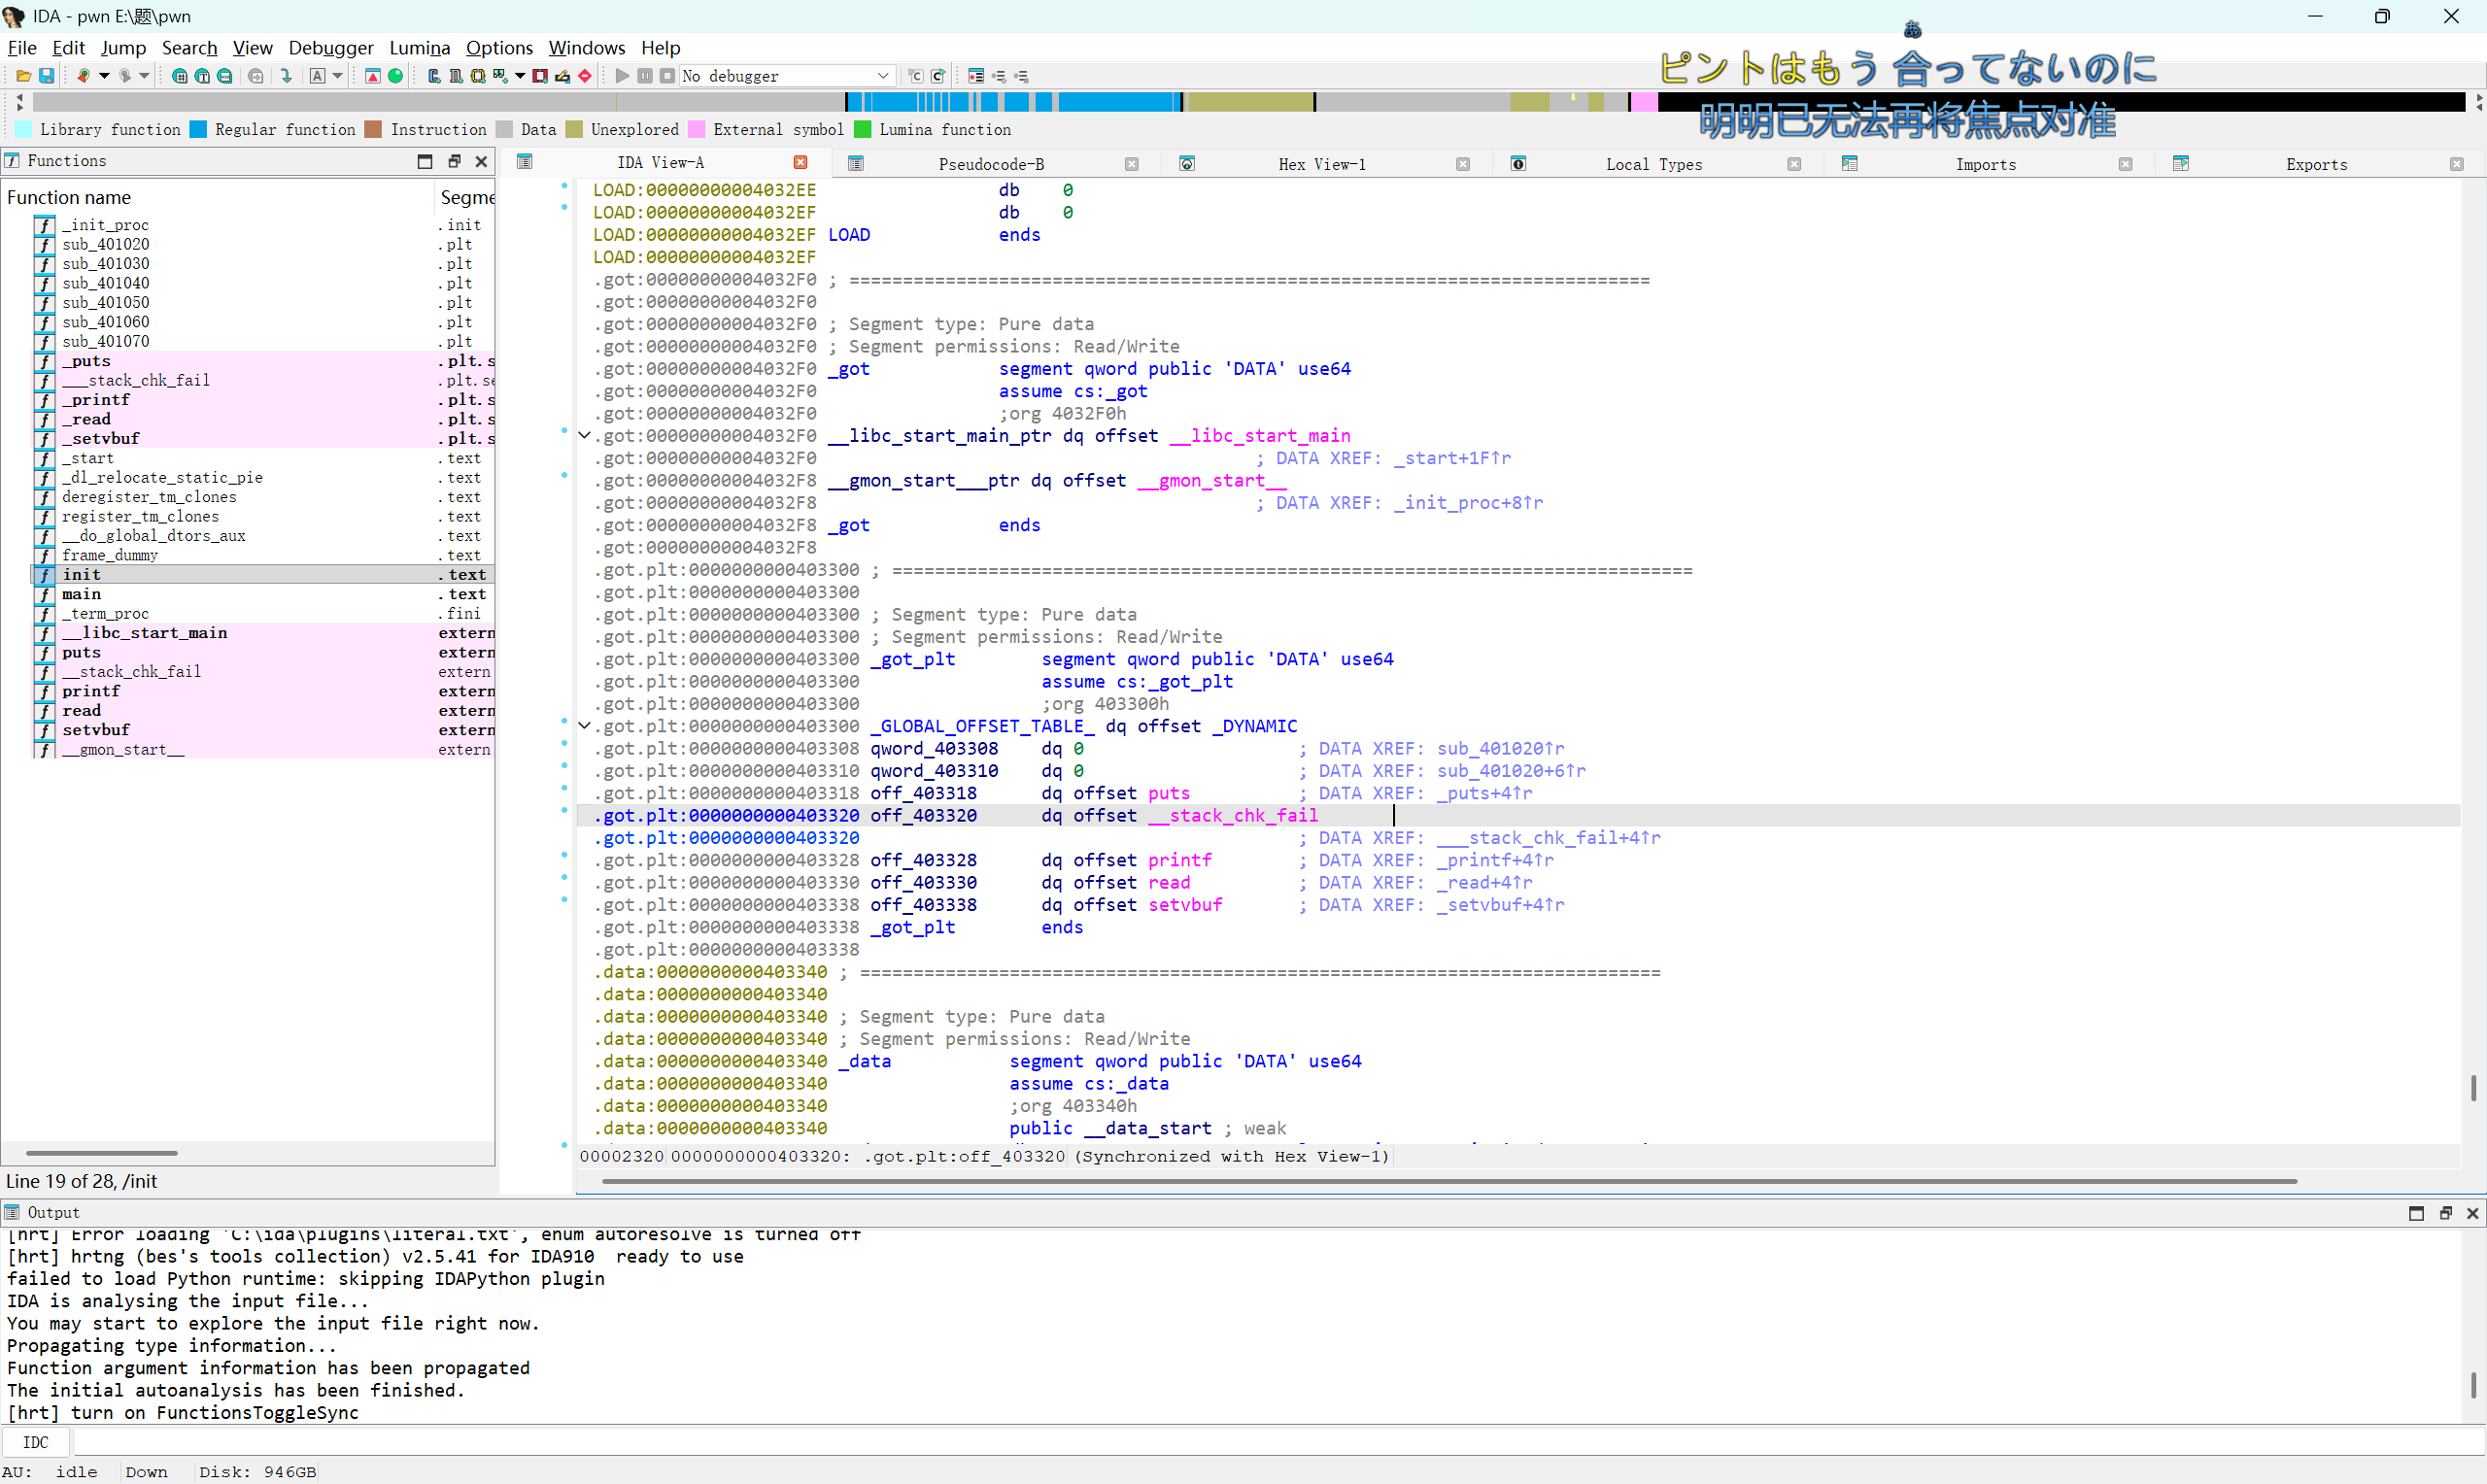Click the red diamond breakpoint icon
The width and height of the screenshot is (2487, 1484).
click(x=585, y=76)
